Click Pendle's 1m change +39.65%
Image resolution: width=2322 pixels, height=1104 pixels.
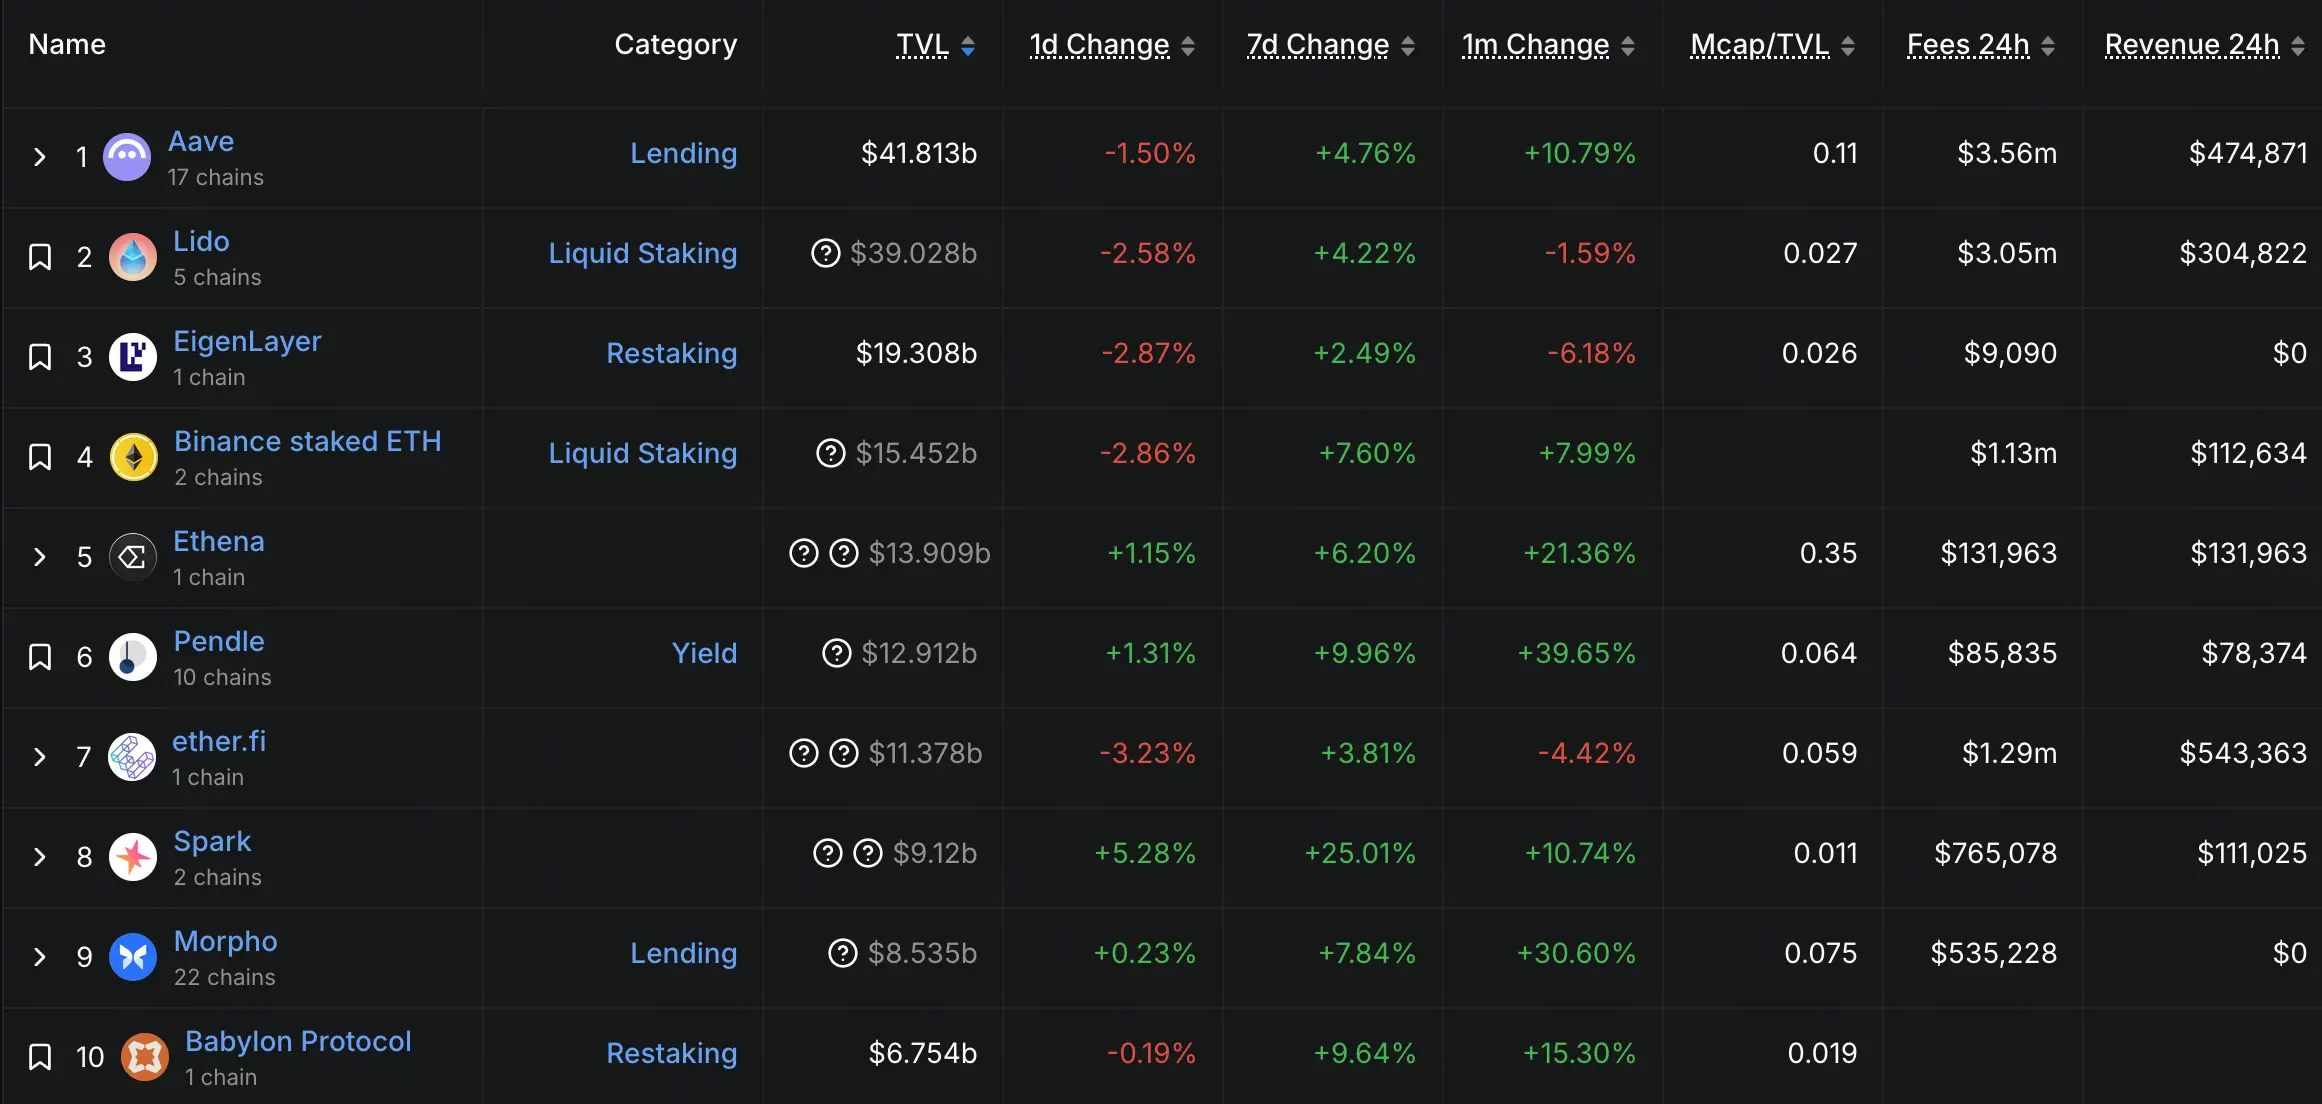point(1577,653)
